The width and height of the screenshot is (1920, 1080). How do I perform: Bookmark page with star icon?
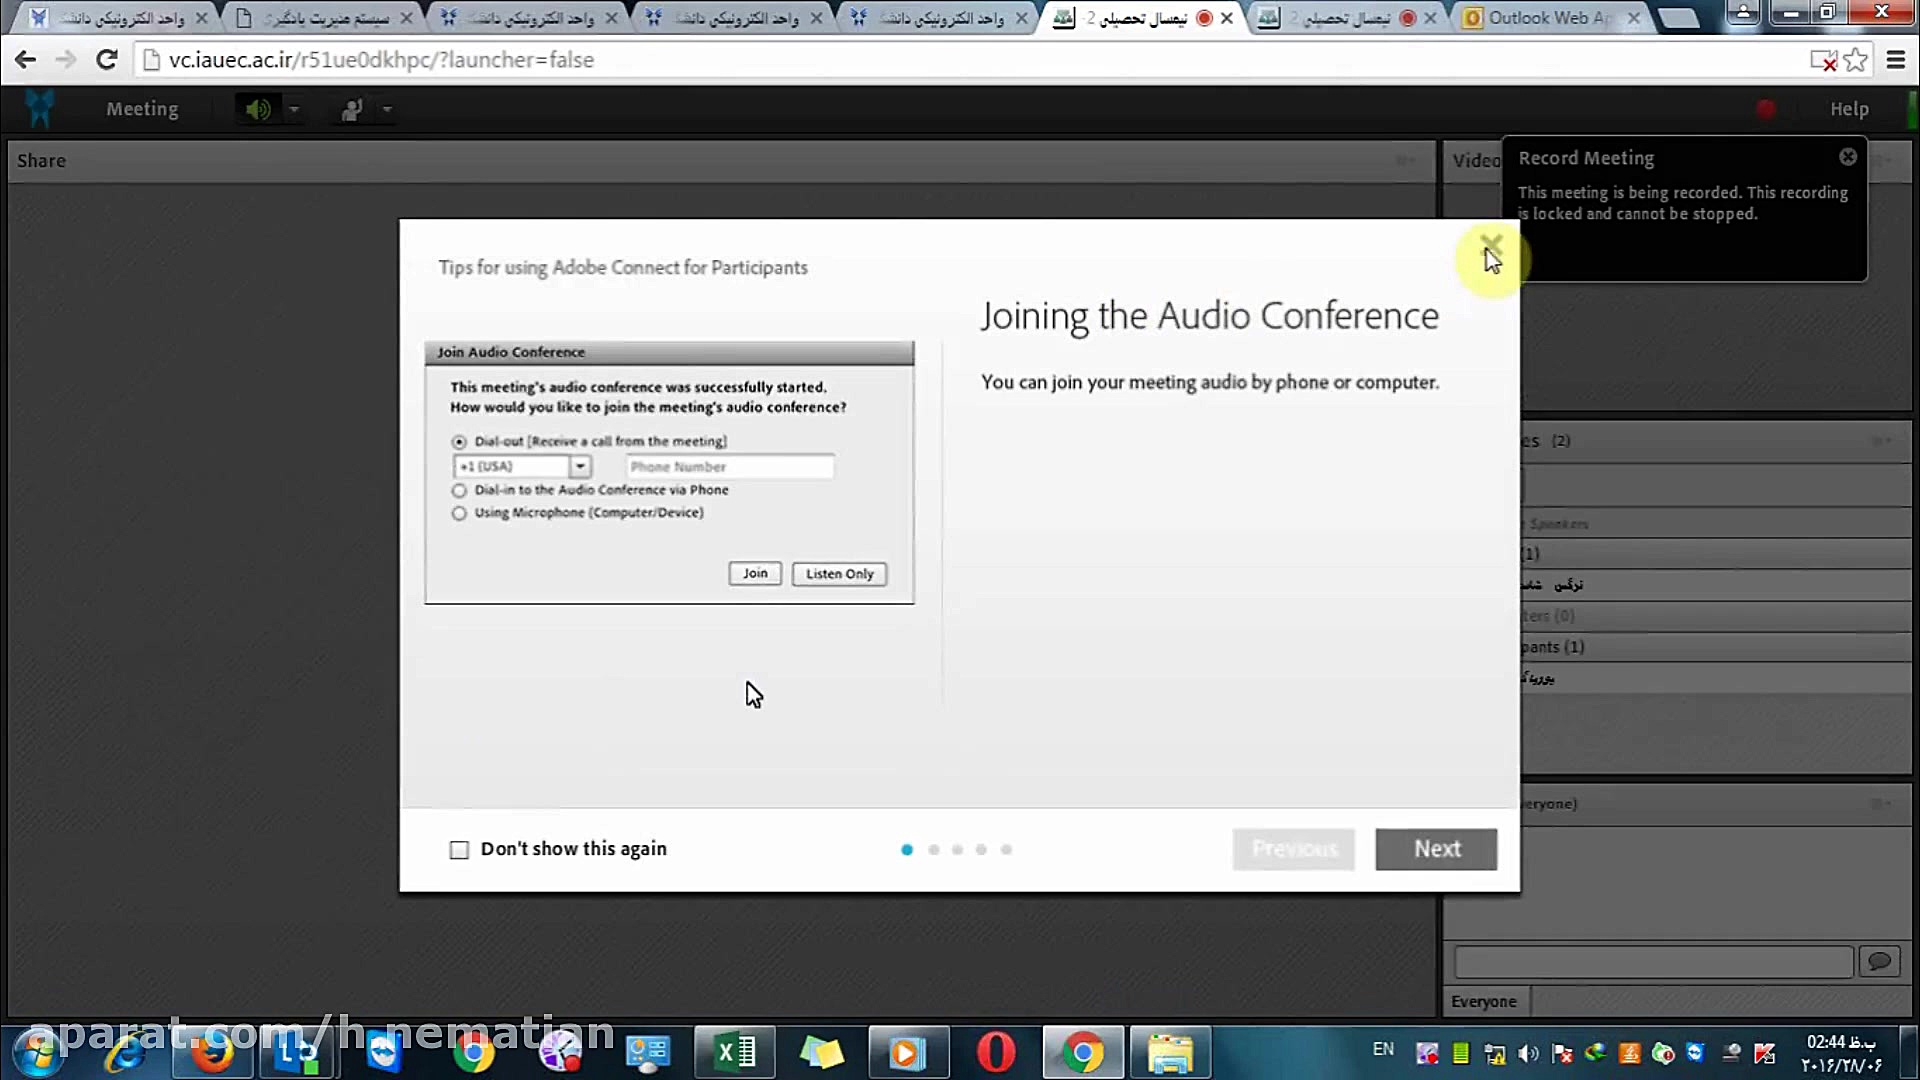coord(1856,60)
